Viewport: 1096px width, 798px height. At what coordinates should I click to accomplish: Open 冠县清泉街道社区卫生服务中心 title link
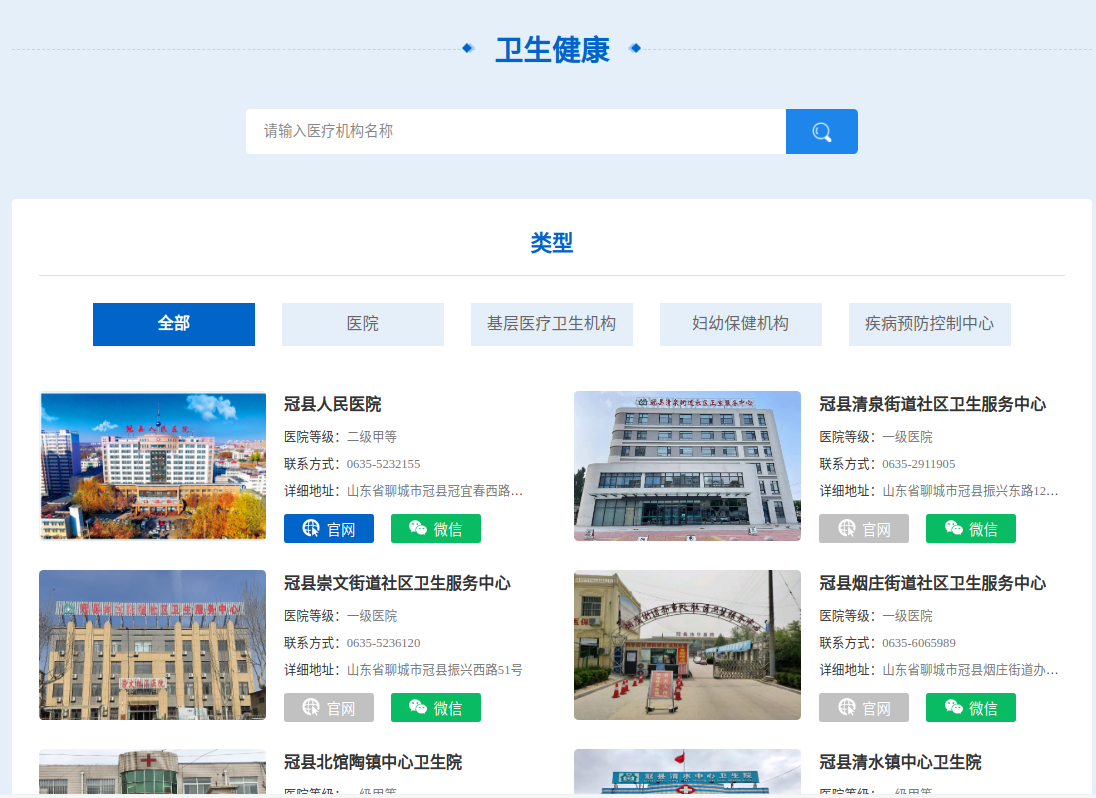click(x=933, y=404)
